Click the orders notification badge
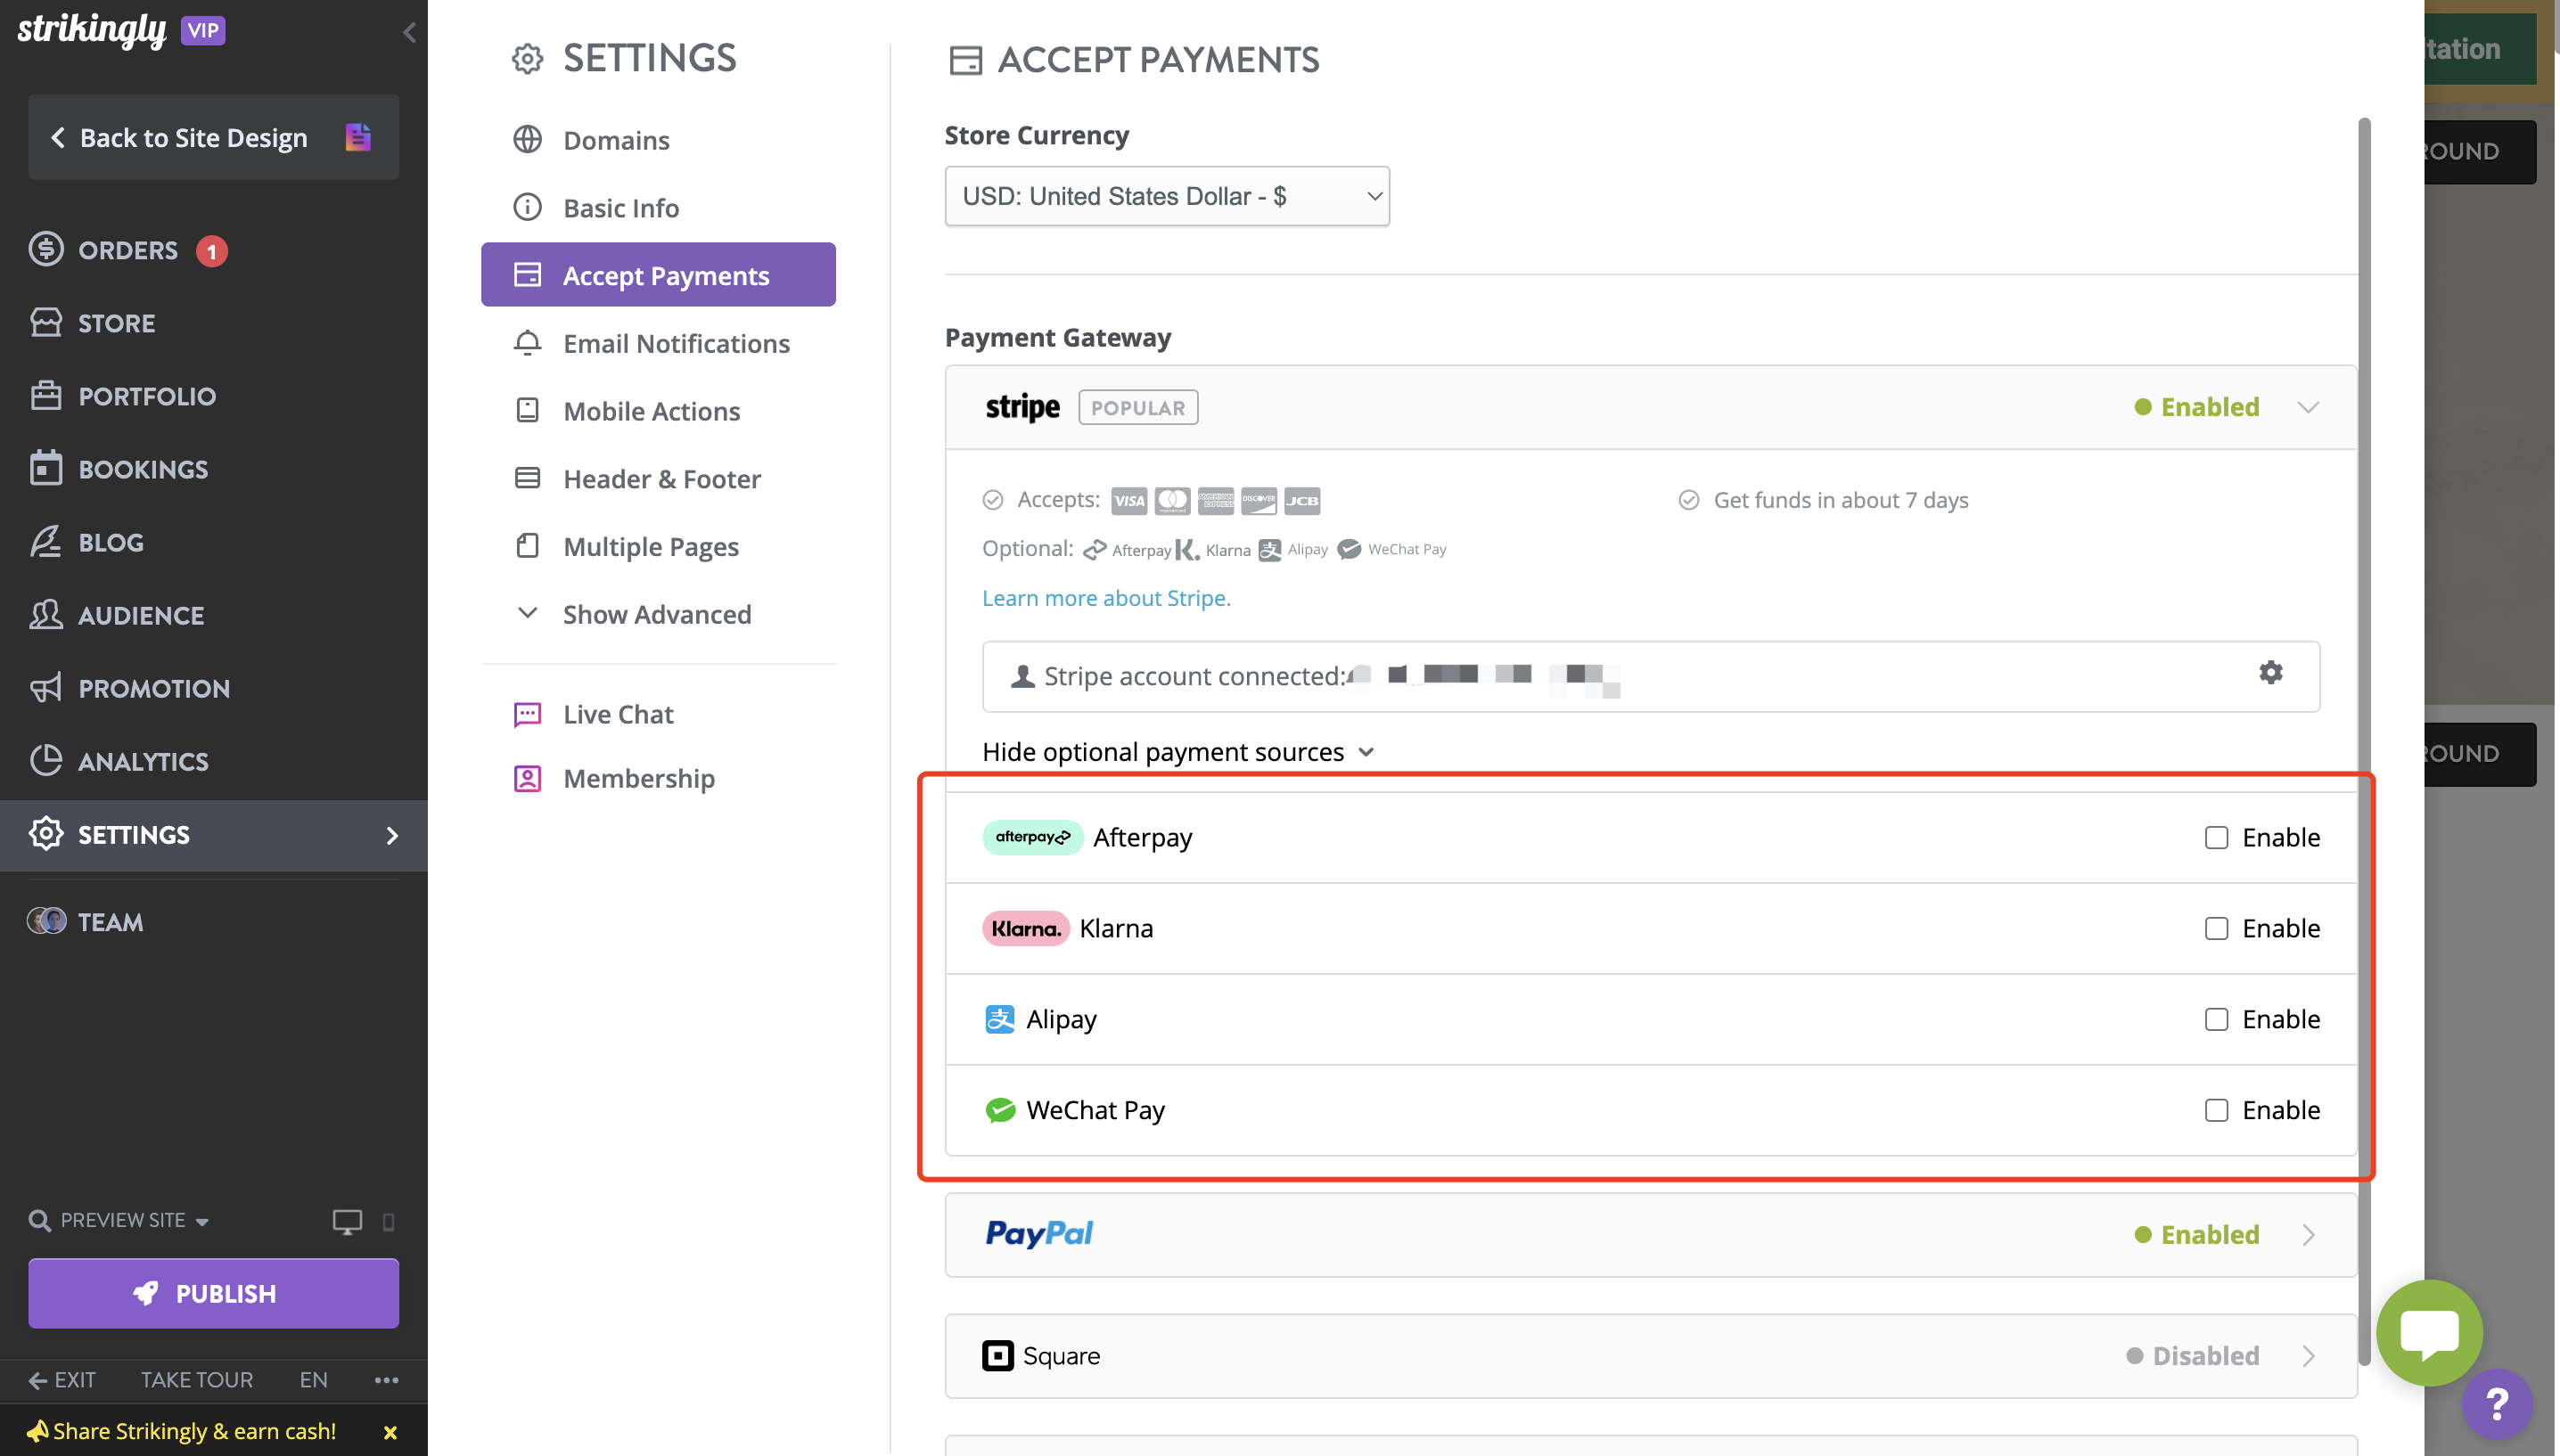Viewport: 2560px width, 1456px height. [x=211, y=251]
